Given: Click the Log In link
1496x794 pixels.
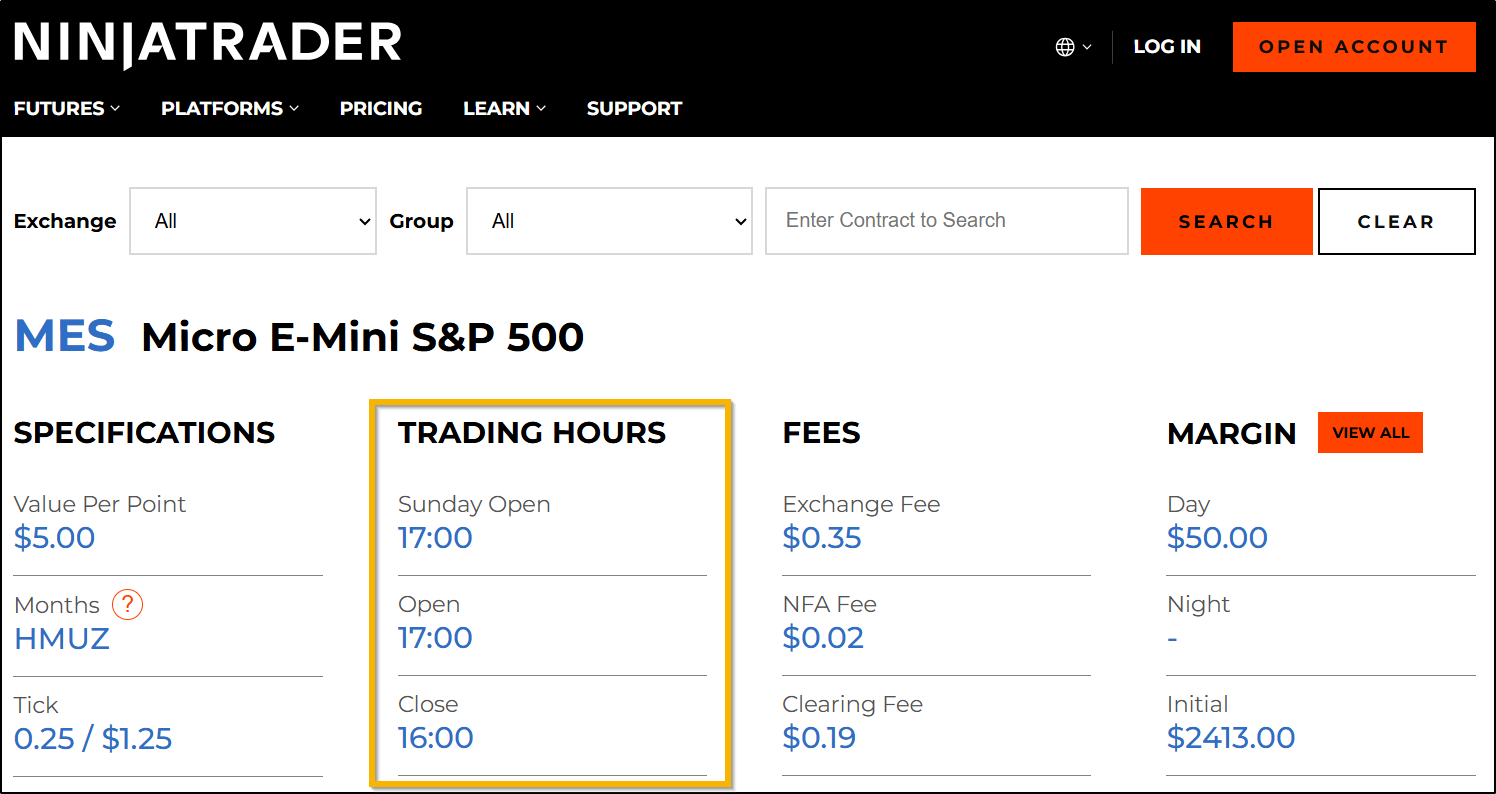Looking at the screenshot, I should 1166,47.
